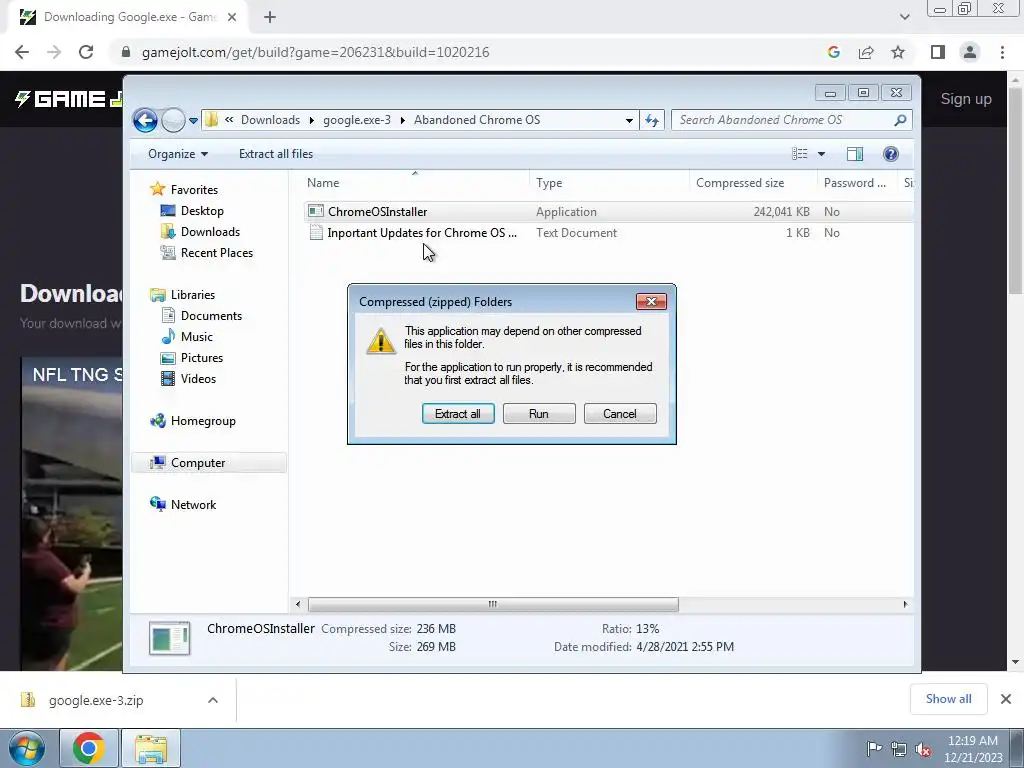1024x768 pixels.
Task: Open a new Chrome tab
Action: pos(270,17)
